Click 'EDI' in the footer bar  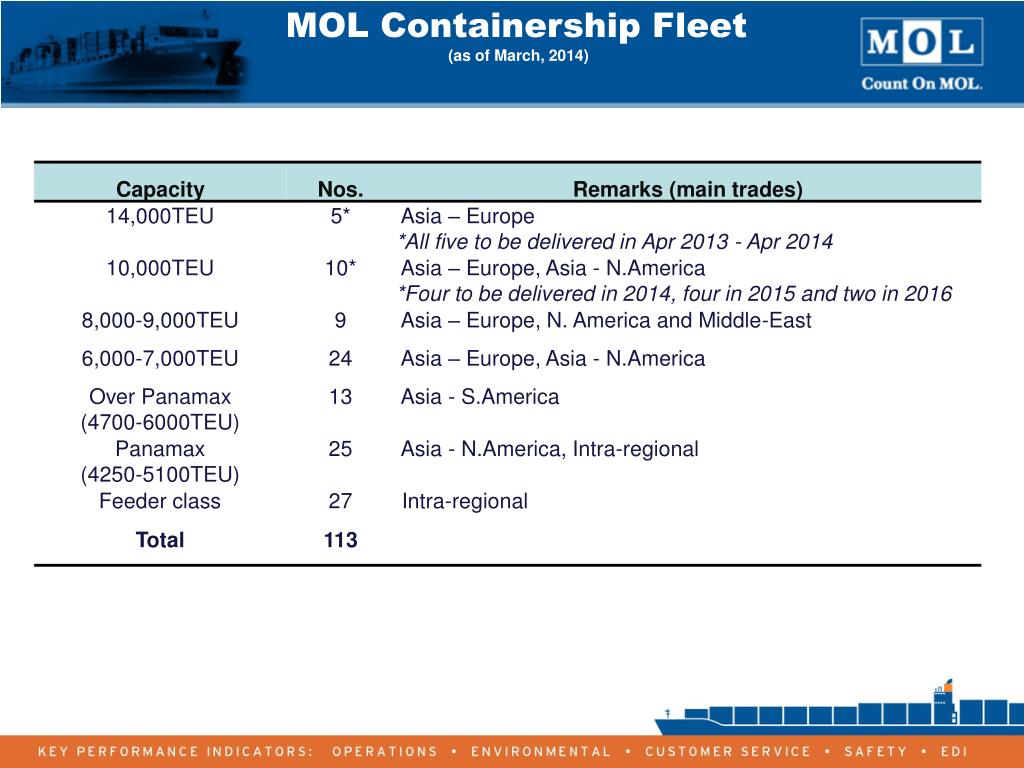[x=954, y=752]
